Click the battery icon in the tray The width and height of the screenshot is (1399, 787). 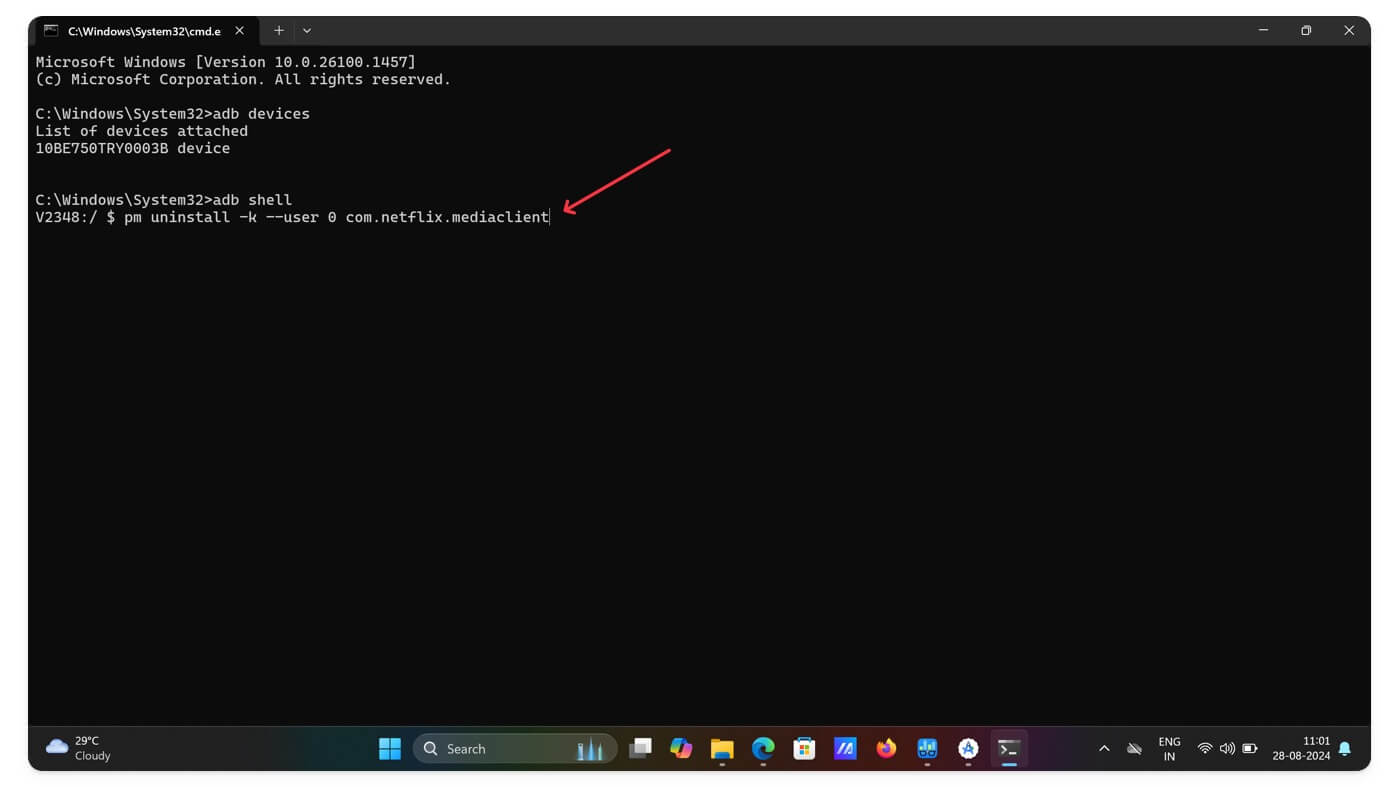pos(1250,748)
